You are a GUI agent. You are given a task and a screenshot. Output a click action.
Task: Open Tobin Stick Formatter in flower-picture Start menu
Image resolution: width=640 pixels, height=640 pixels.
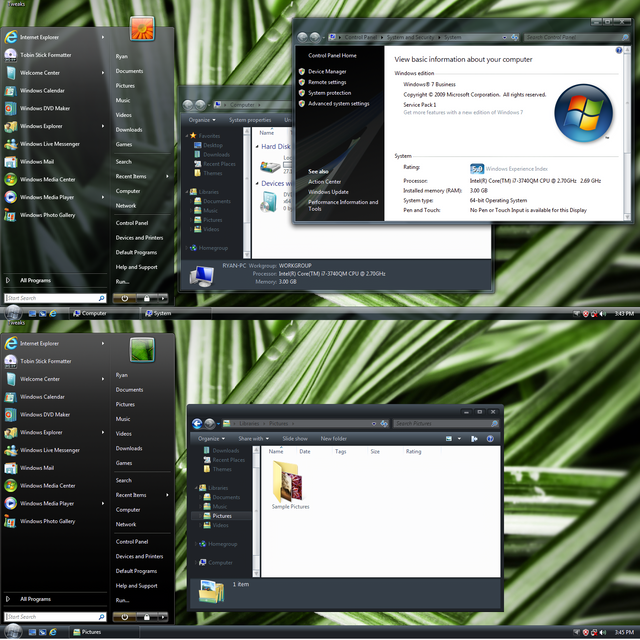click(53, 55)
